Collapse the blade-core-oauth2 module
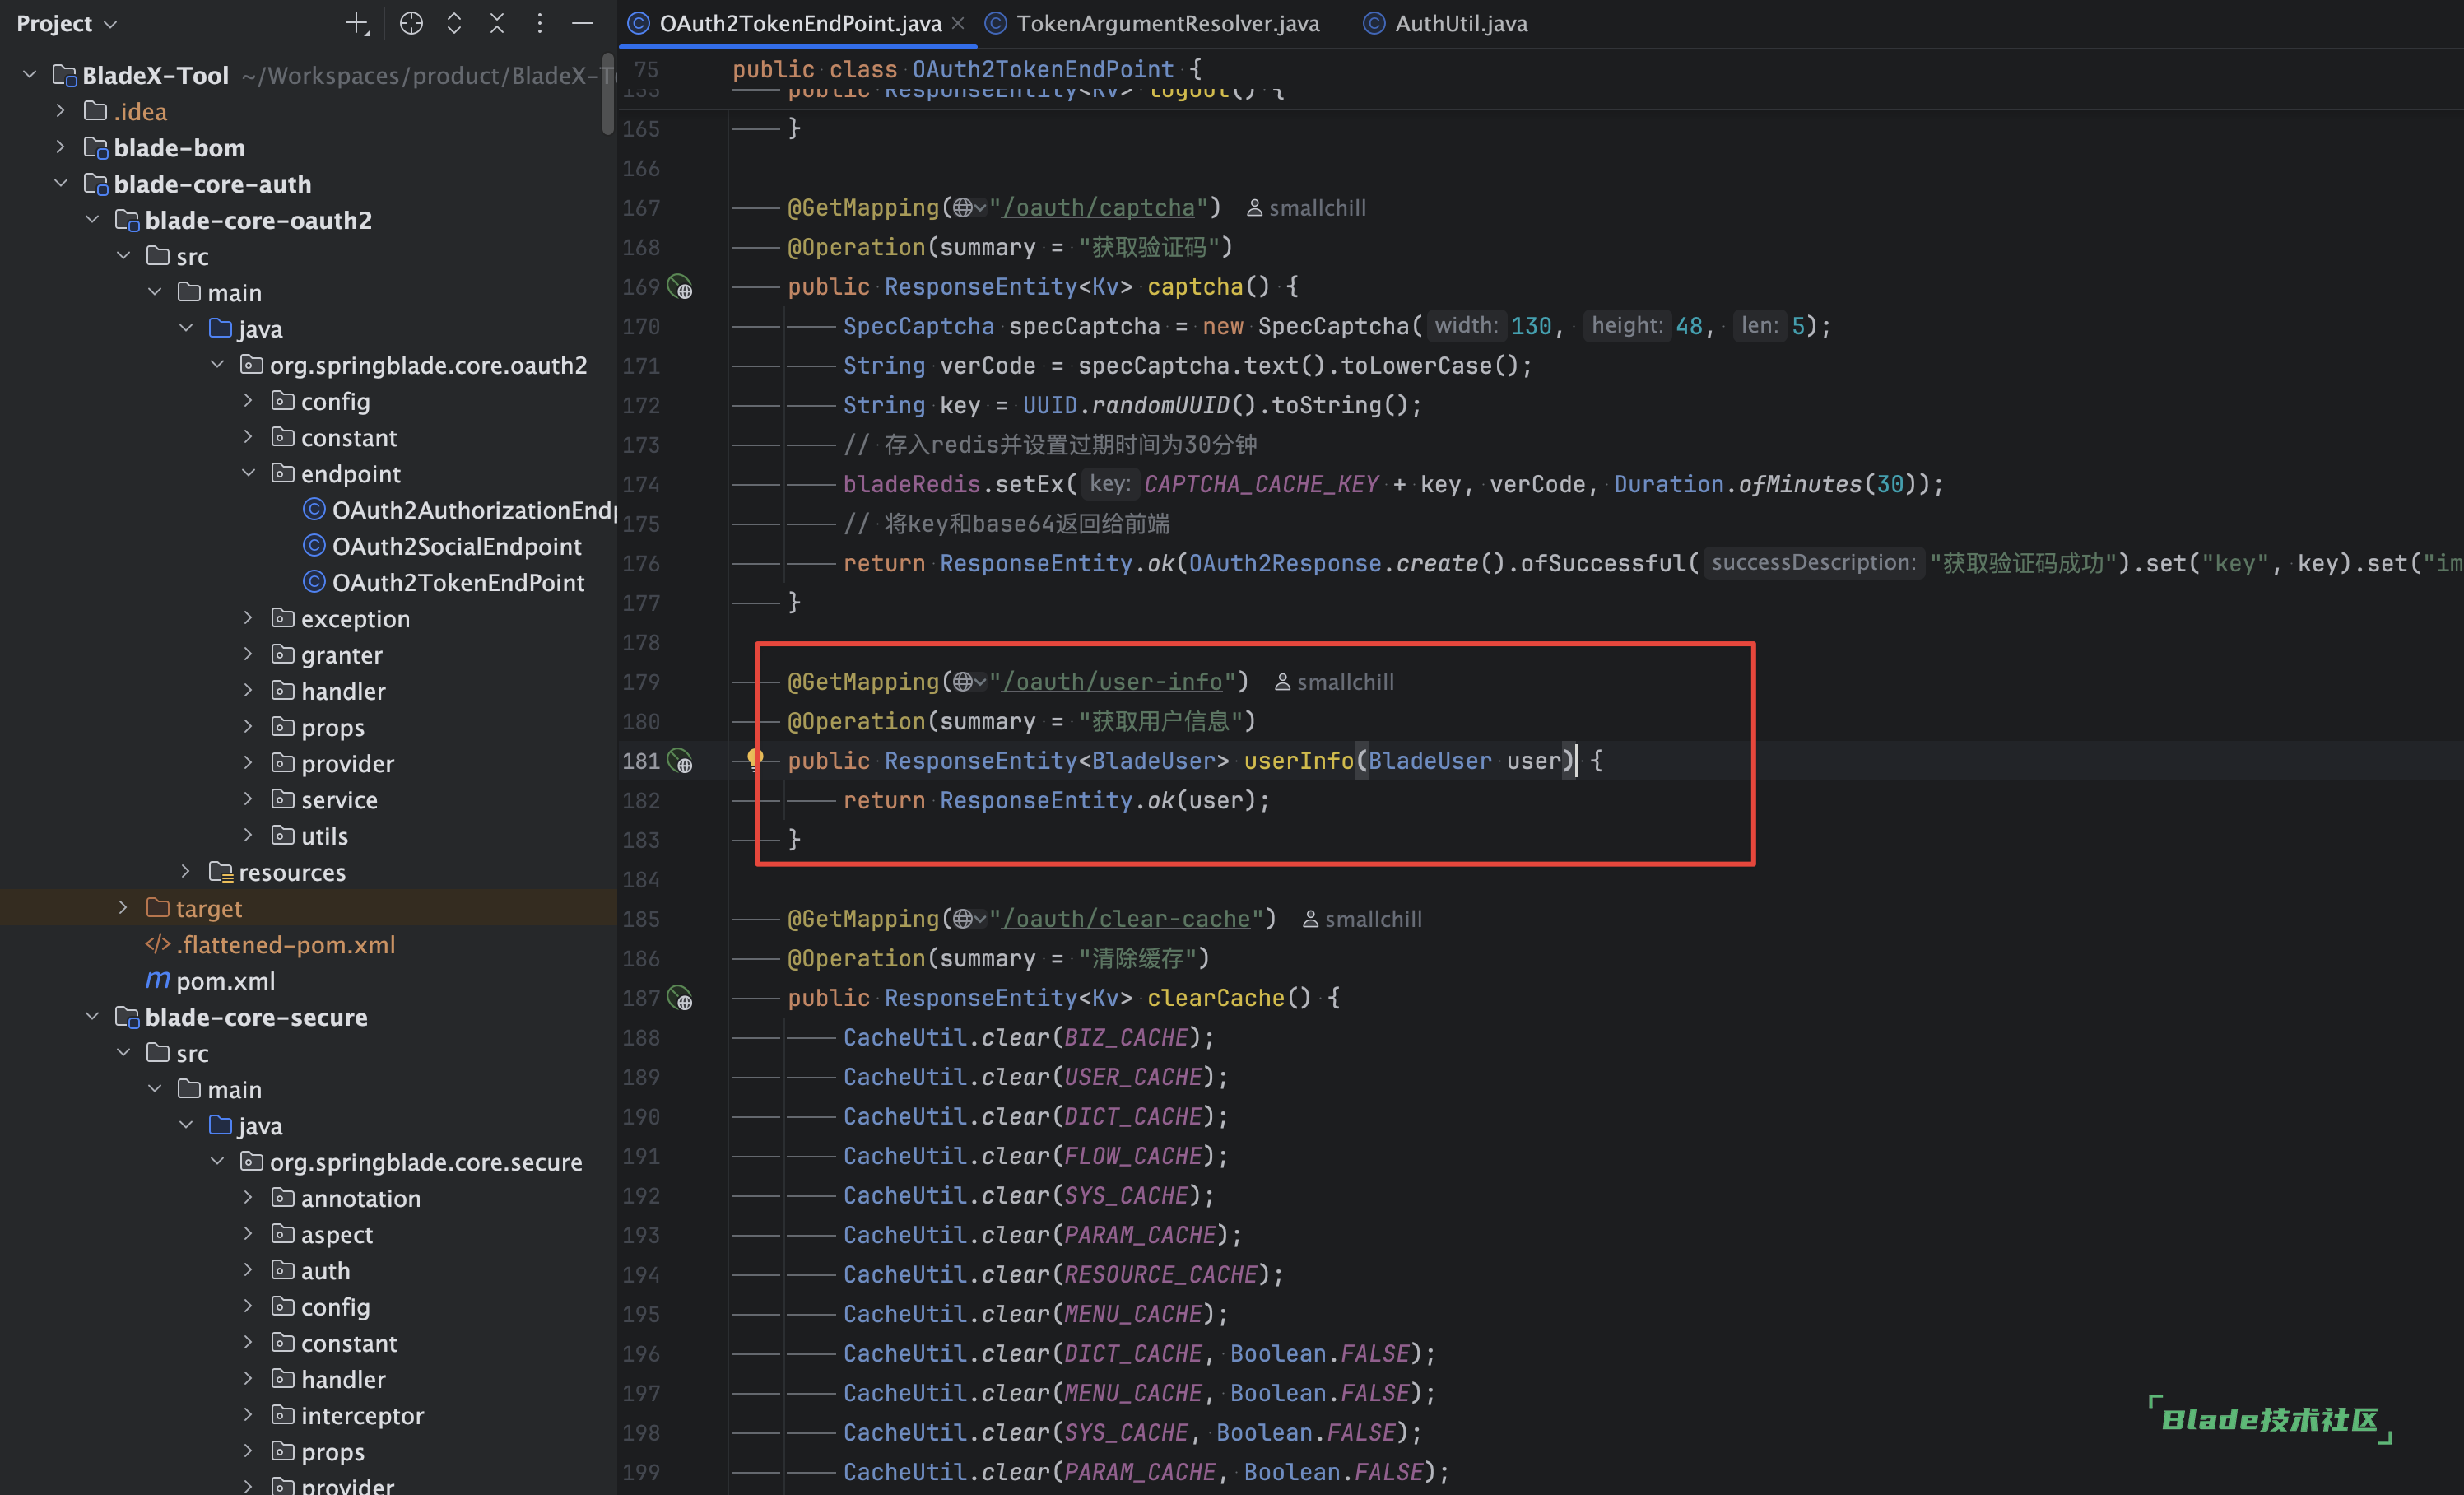Viewport: 2464px width, 1495px height. pos(92,220)
